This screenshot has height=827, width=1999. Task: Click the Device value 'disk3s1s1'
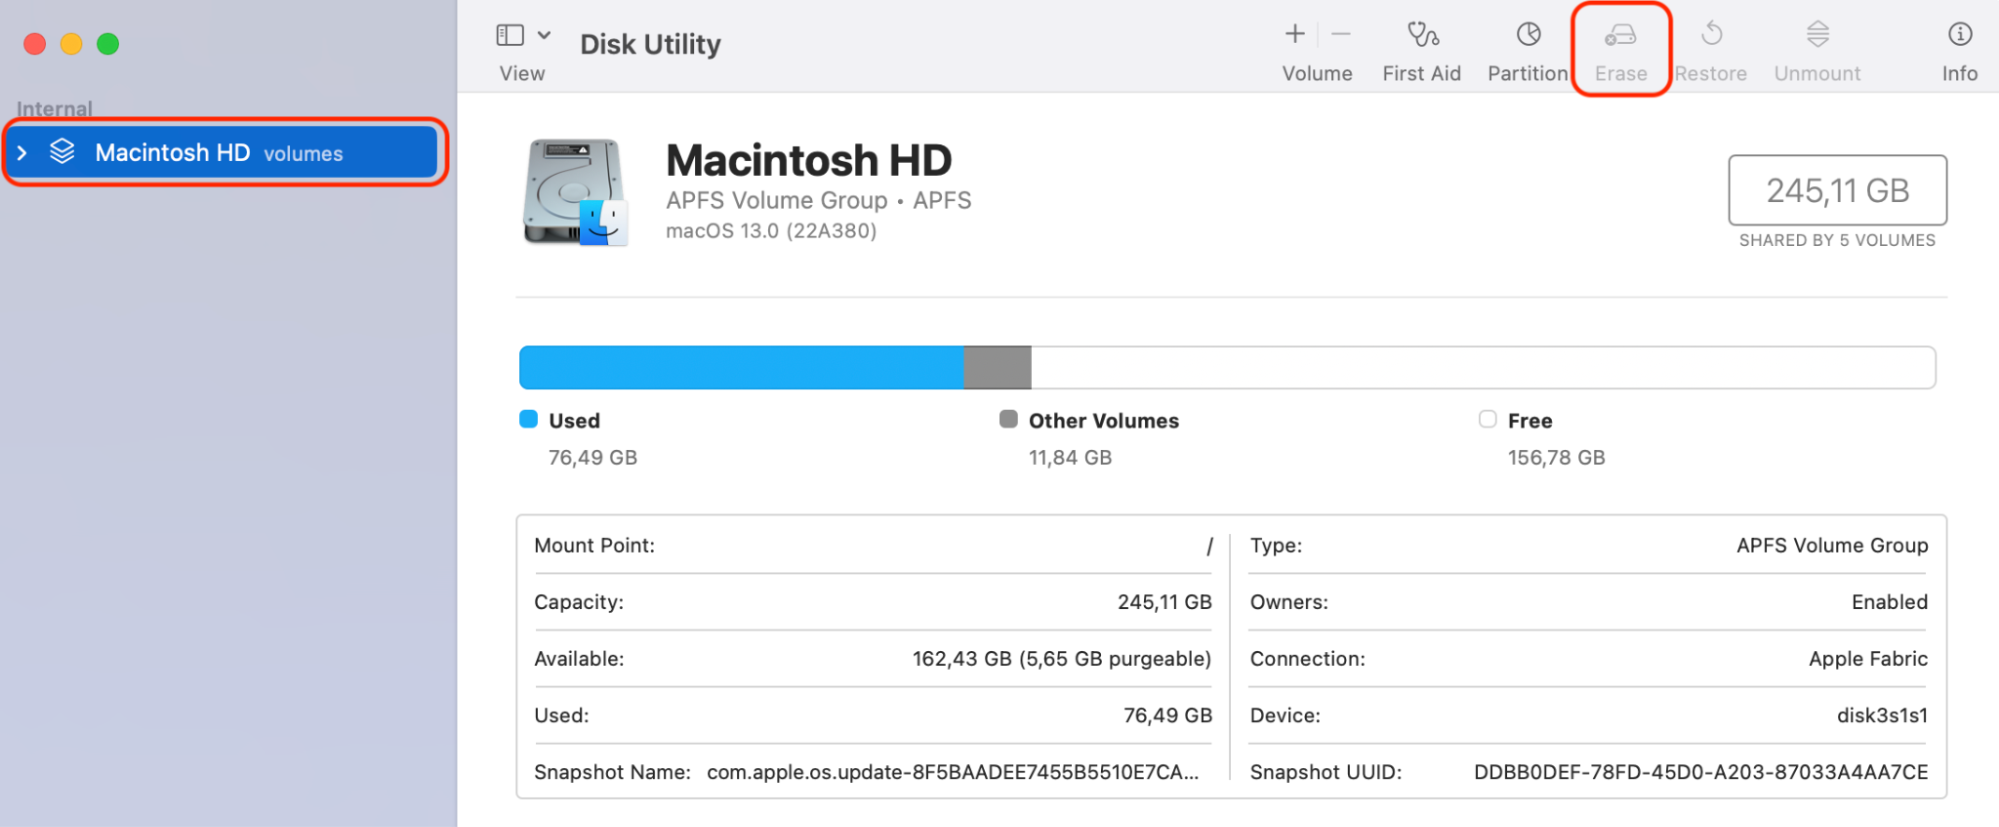coord(1882,715)
